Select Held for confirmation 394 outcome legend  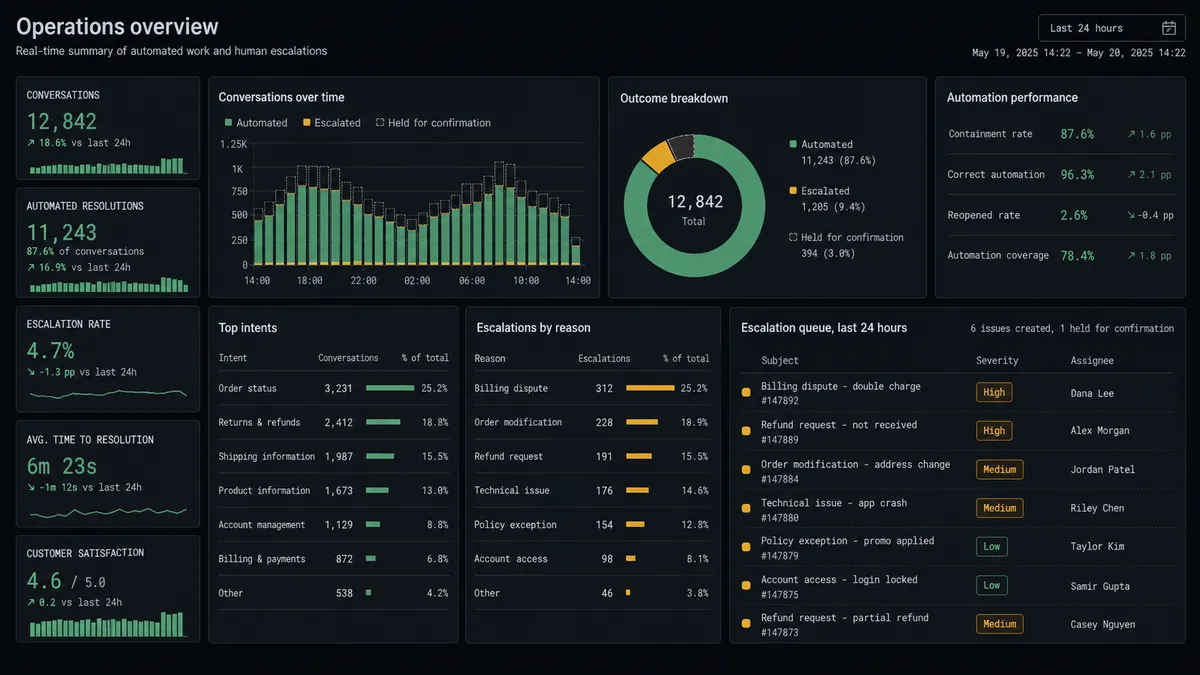846,245
